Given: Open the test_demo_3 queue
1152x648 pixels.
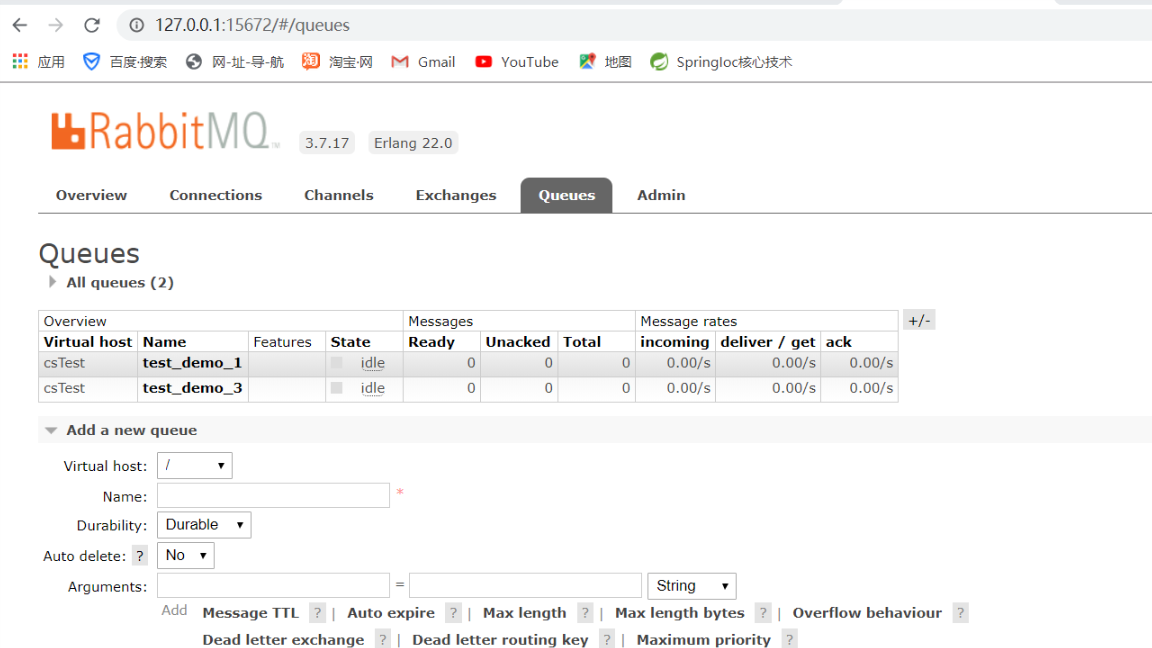Looking at the screenshot, I should [x=192, y=388].
